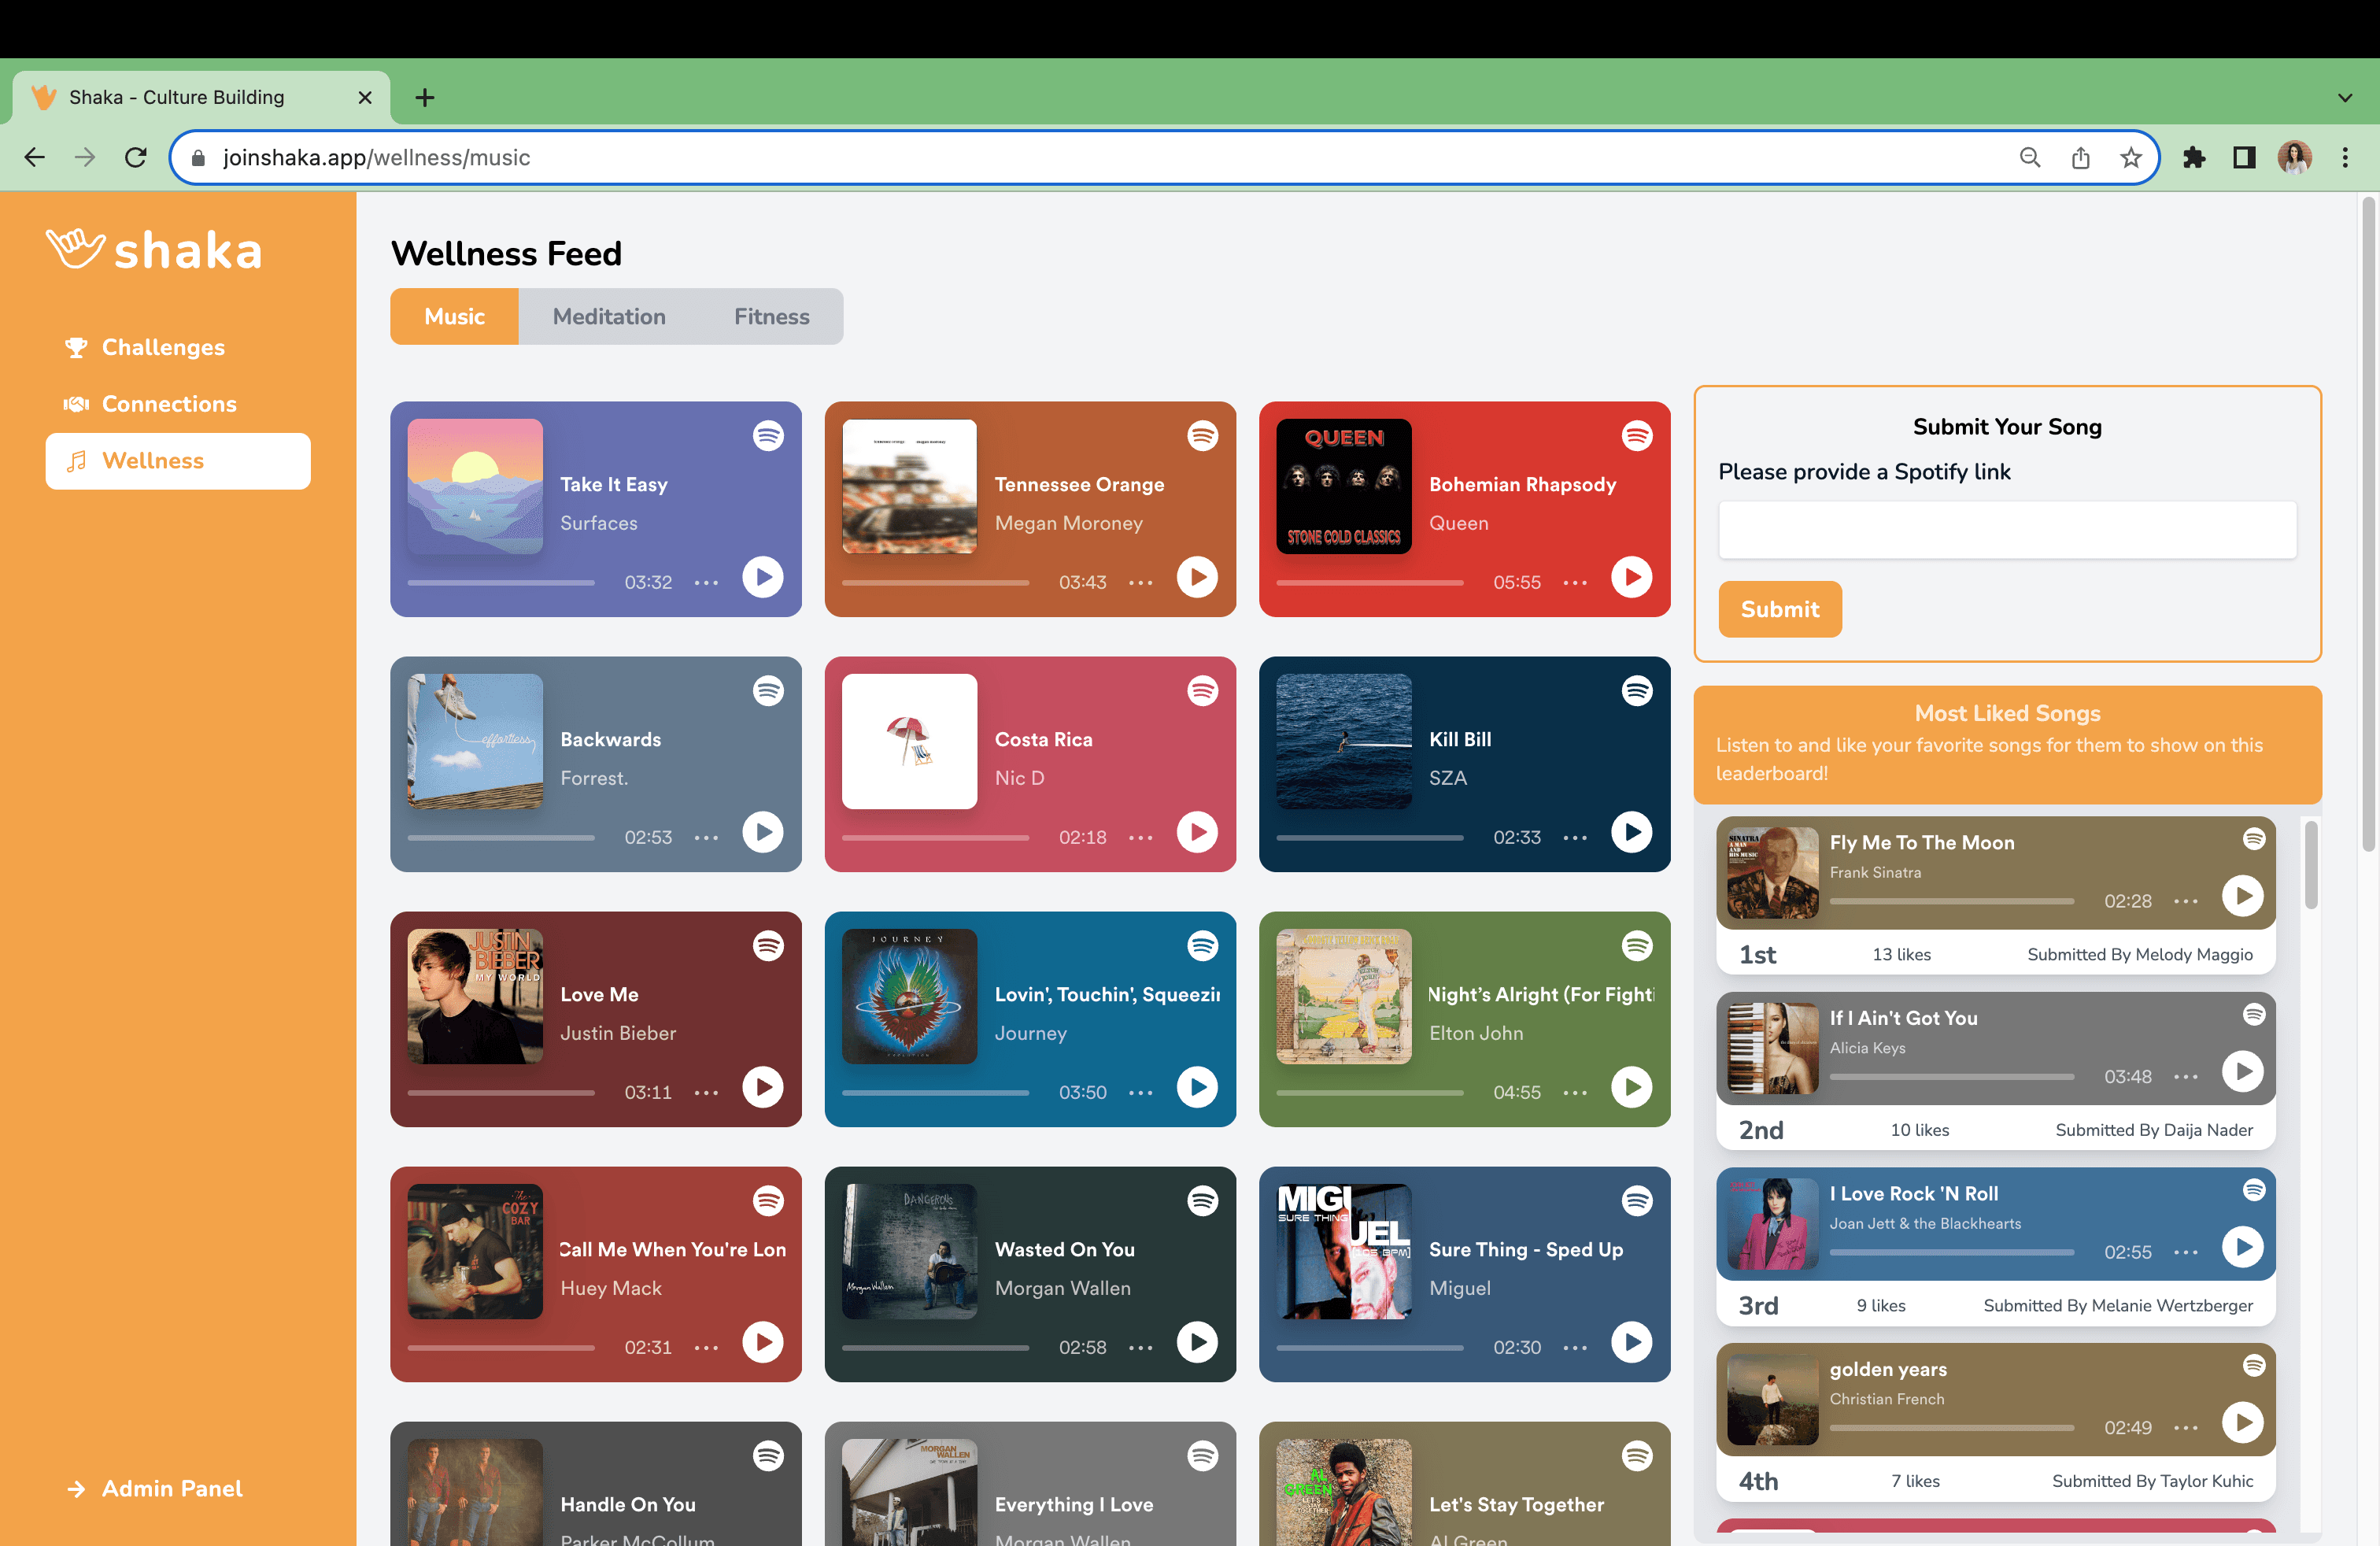The height and width of the screenshot is (1546, 2380).
Task: Seek in Fly Me To The Moon progress bar
Action: pyautogui.click(x=1952, y=902)
